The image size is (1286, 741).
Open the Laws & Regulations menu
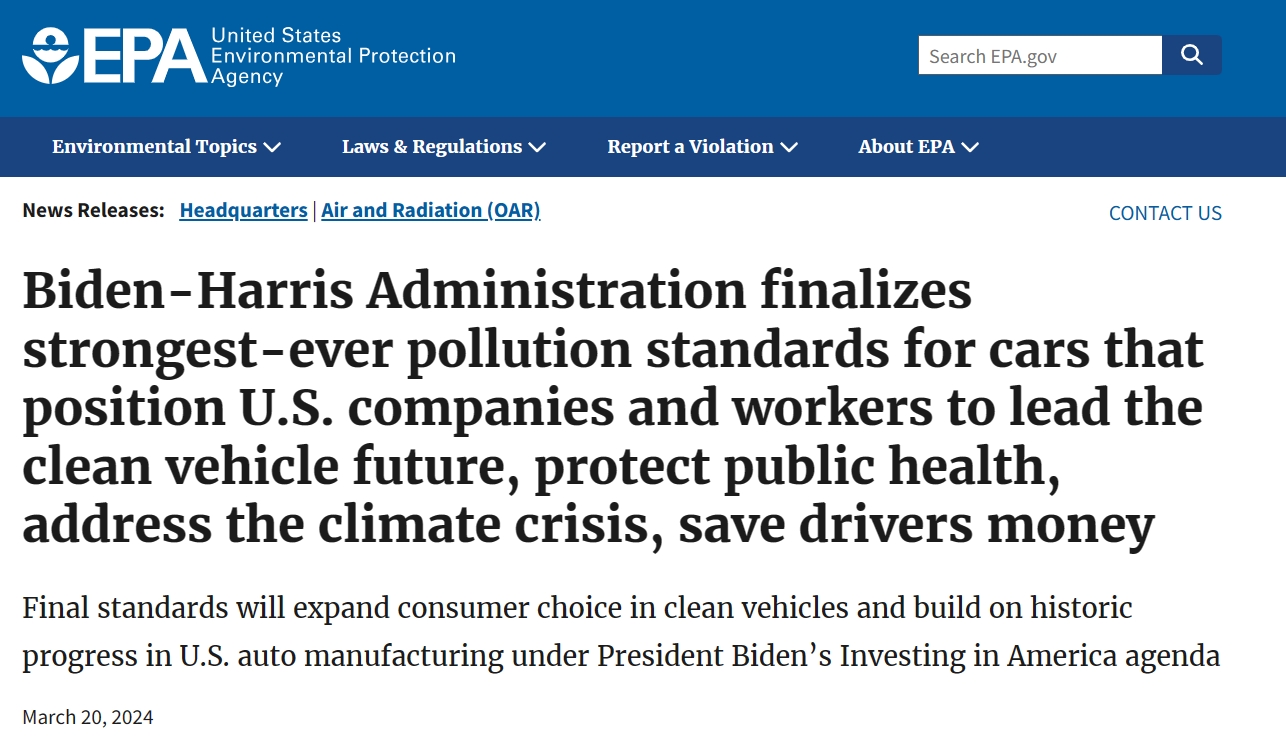pos(431,147)
